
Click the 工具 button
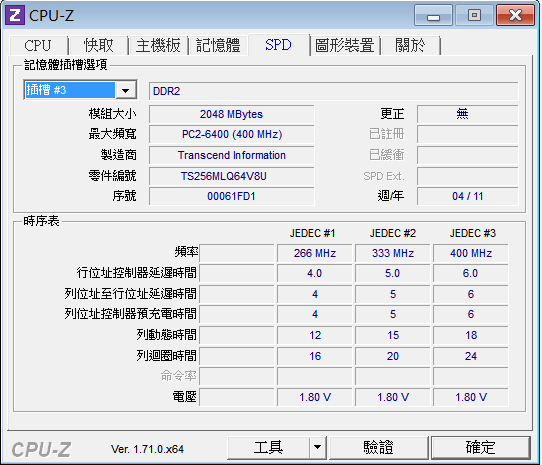269,447
